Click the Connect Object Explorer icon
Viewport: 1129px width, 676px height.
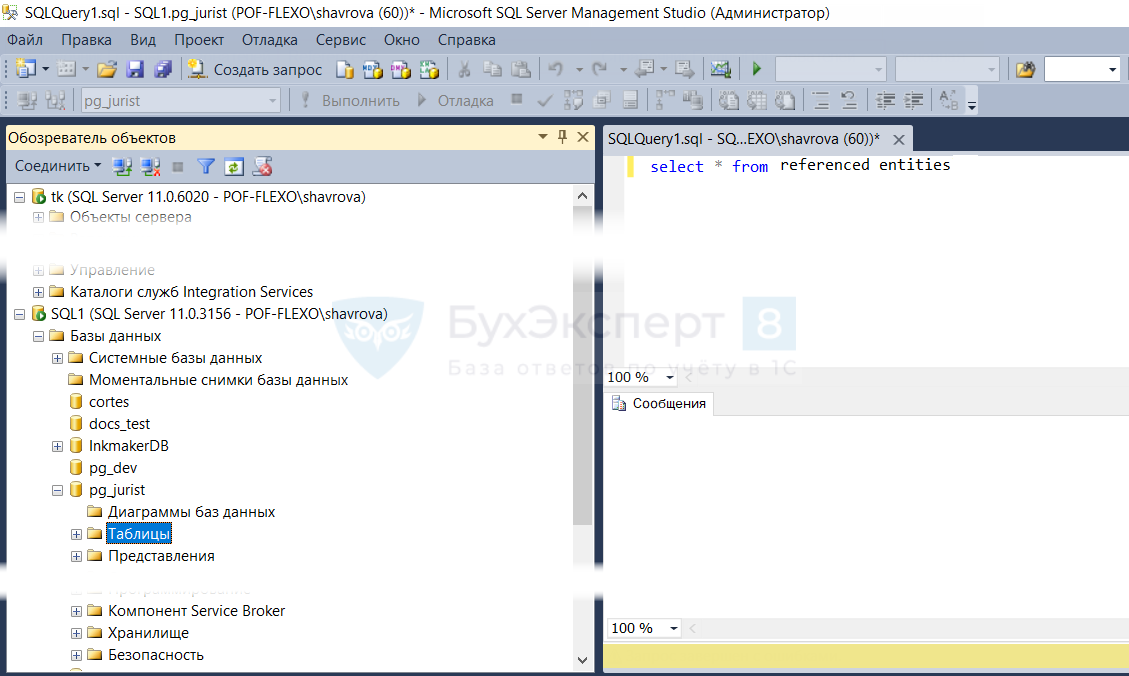click(122, 167)
